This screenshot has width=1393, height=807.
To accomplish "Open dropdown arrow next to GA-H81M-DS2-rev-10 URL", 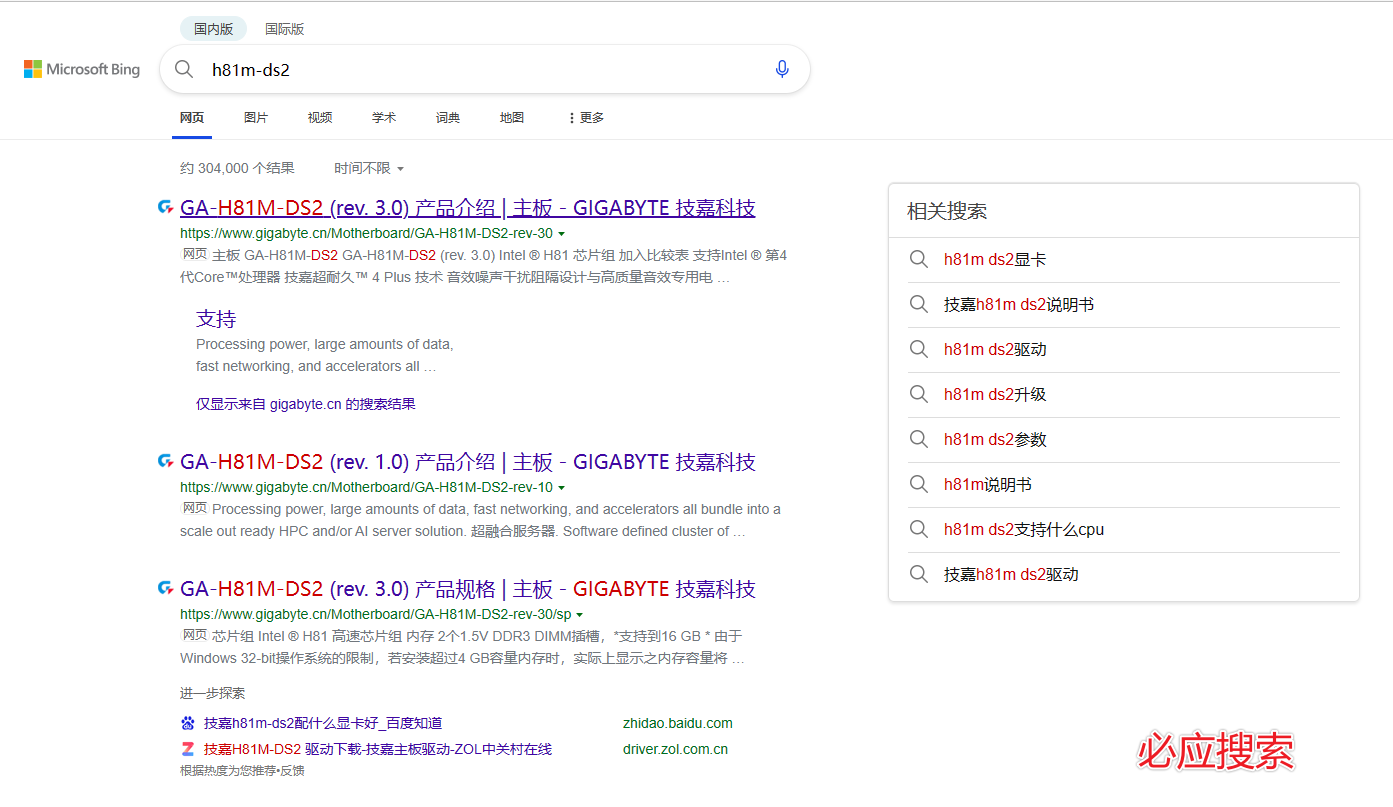I will [562, 488].
